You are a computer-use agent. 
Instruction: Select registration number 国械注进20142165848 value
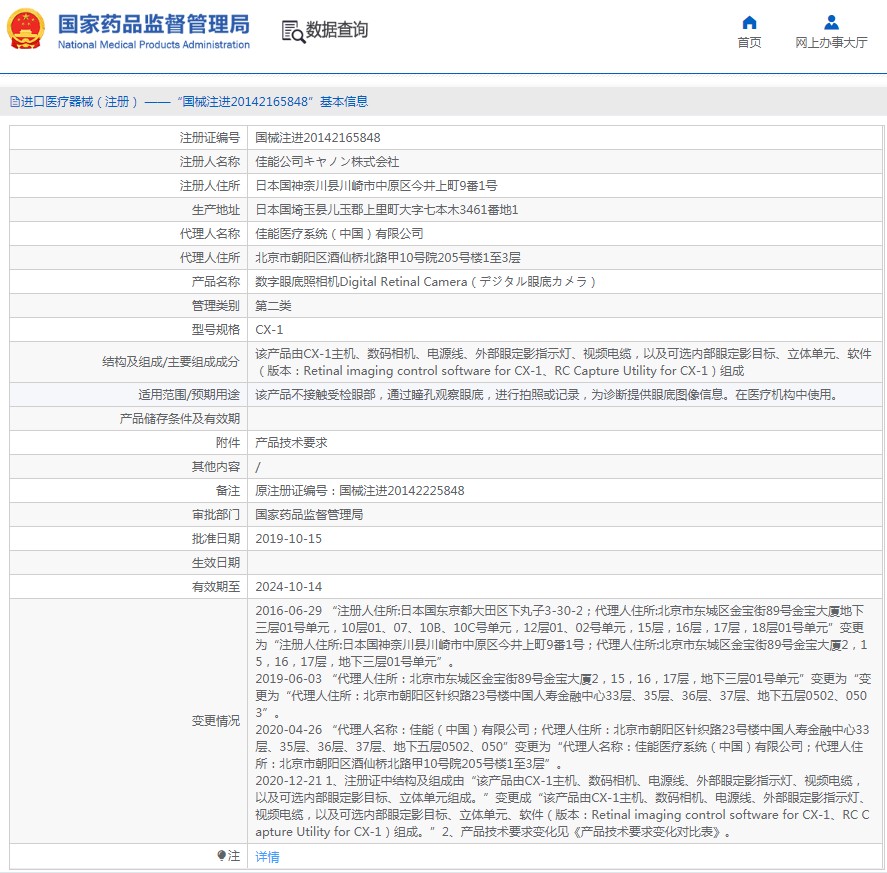[x=317, y=137]
